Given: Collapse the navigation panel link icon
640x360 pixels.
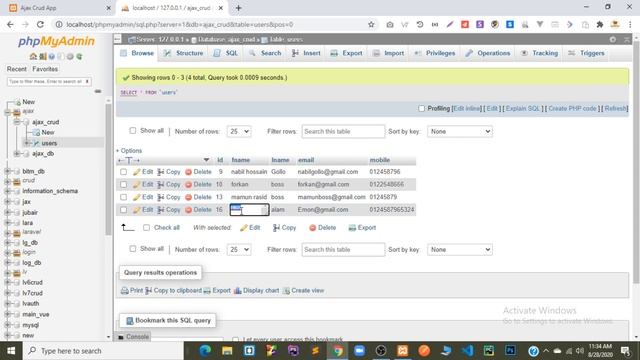Looking at the screenshot, I should [98, 91].
